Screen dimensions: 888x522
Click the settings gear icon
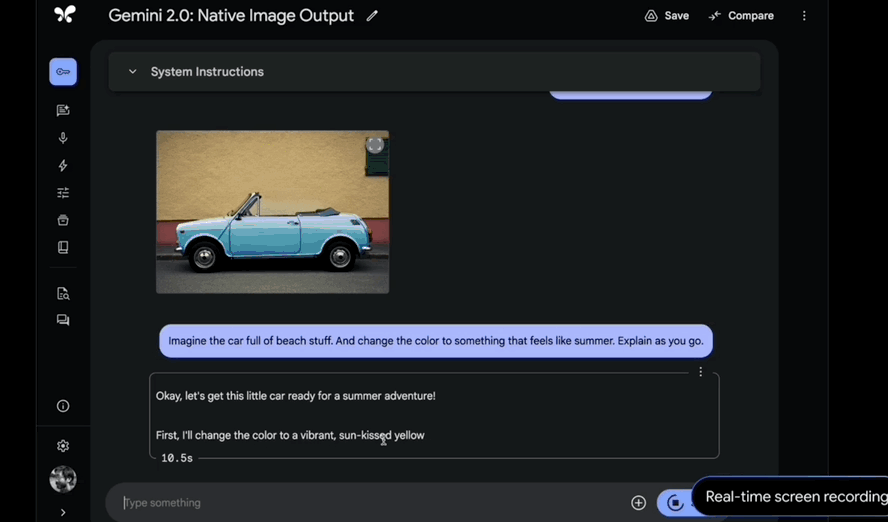click(63, 446)
